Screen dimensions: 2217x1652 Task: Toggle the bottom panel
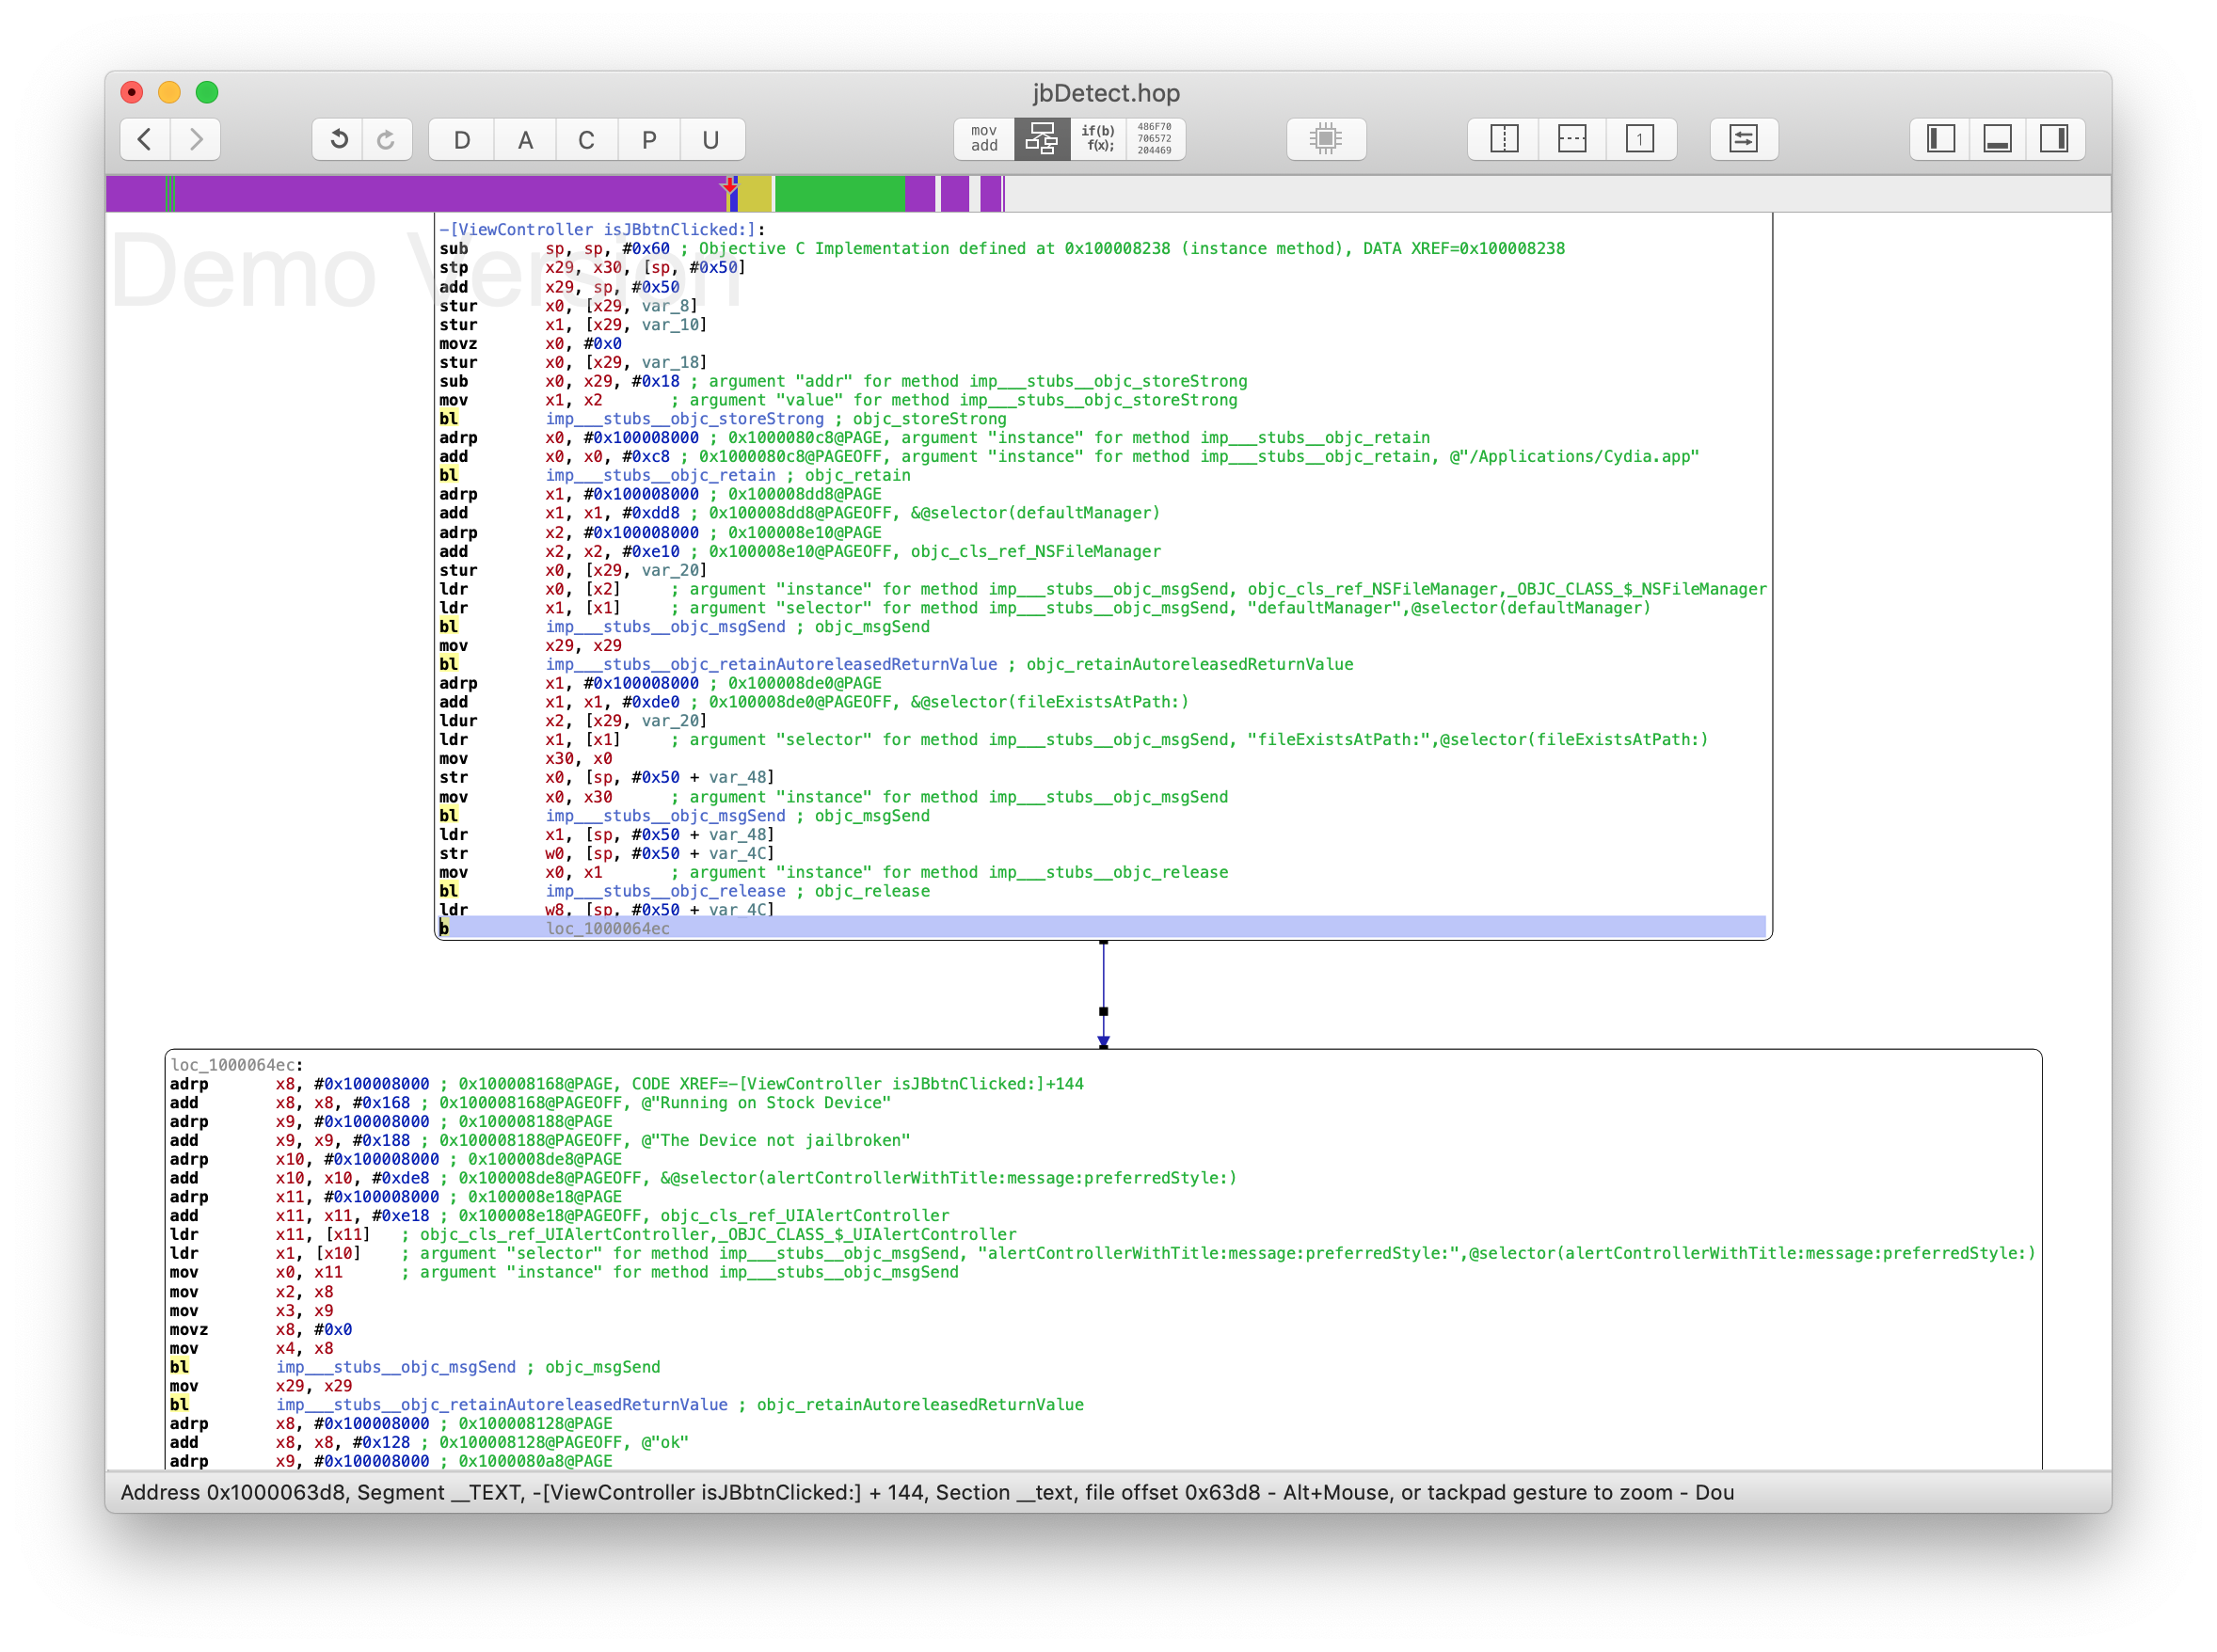click(x=1998, y=139)
